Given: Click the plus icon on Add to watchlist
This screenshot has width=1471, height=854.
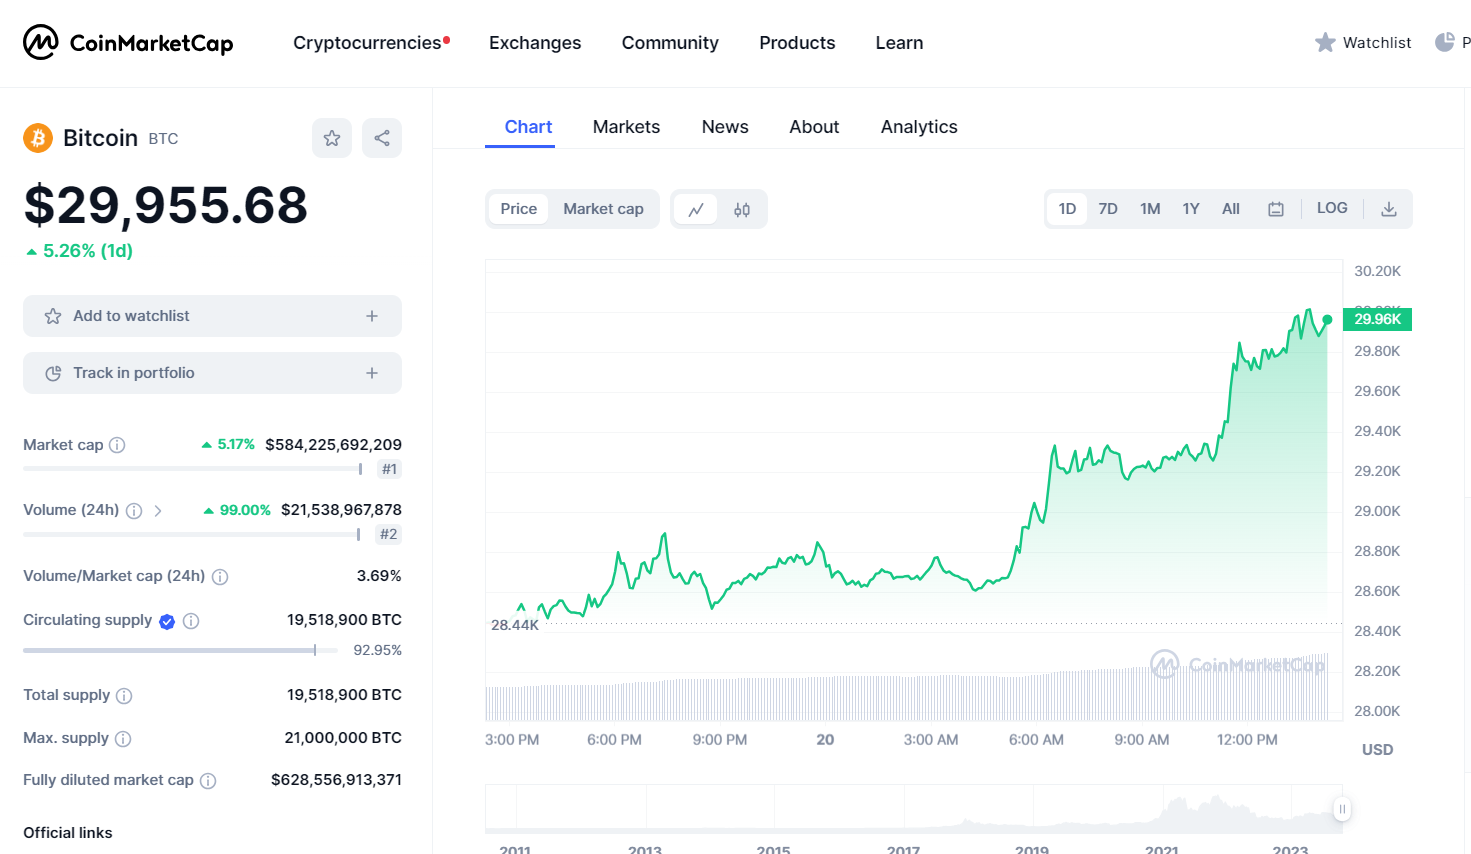Looking at the screenshot, I should pos(372,316).
